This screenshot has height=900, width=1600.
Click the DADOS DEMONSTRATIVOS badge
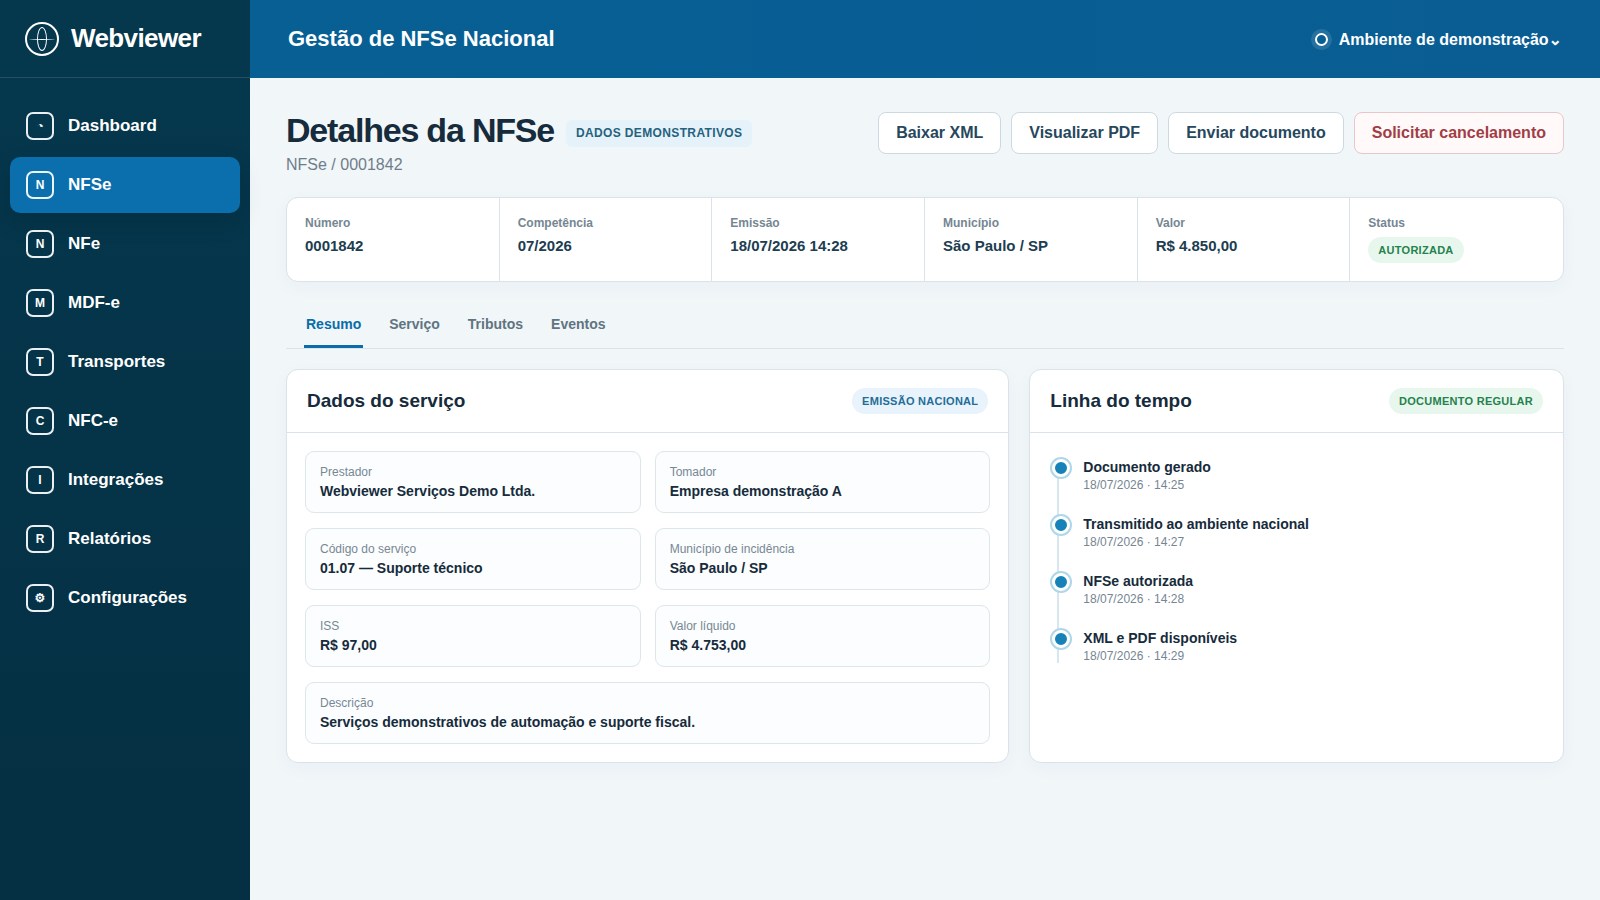tap(659, 133)
